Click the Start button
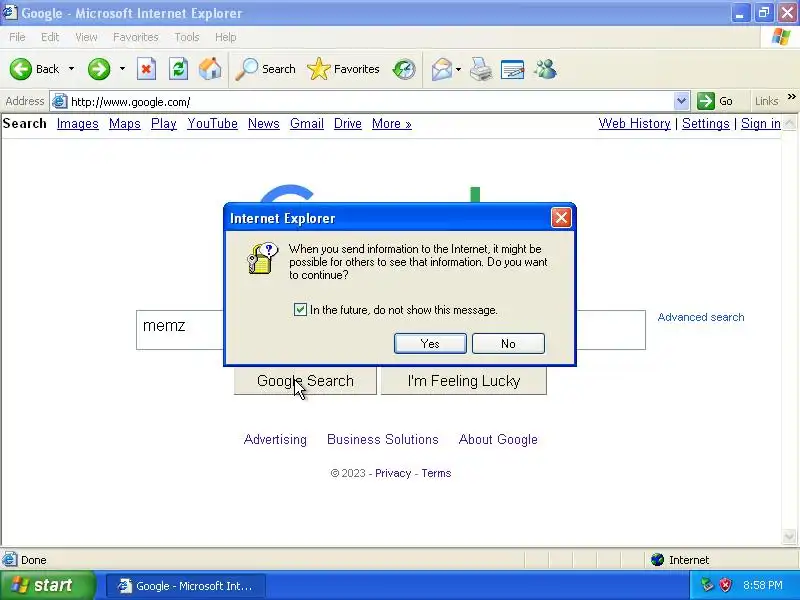 click(x=47, y=585)
